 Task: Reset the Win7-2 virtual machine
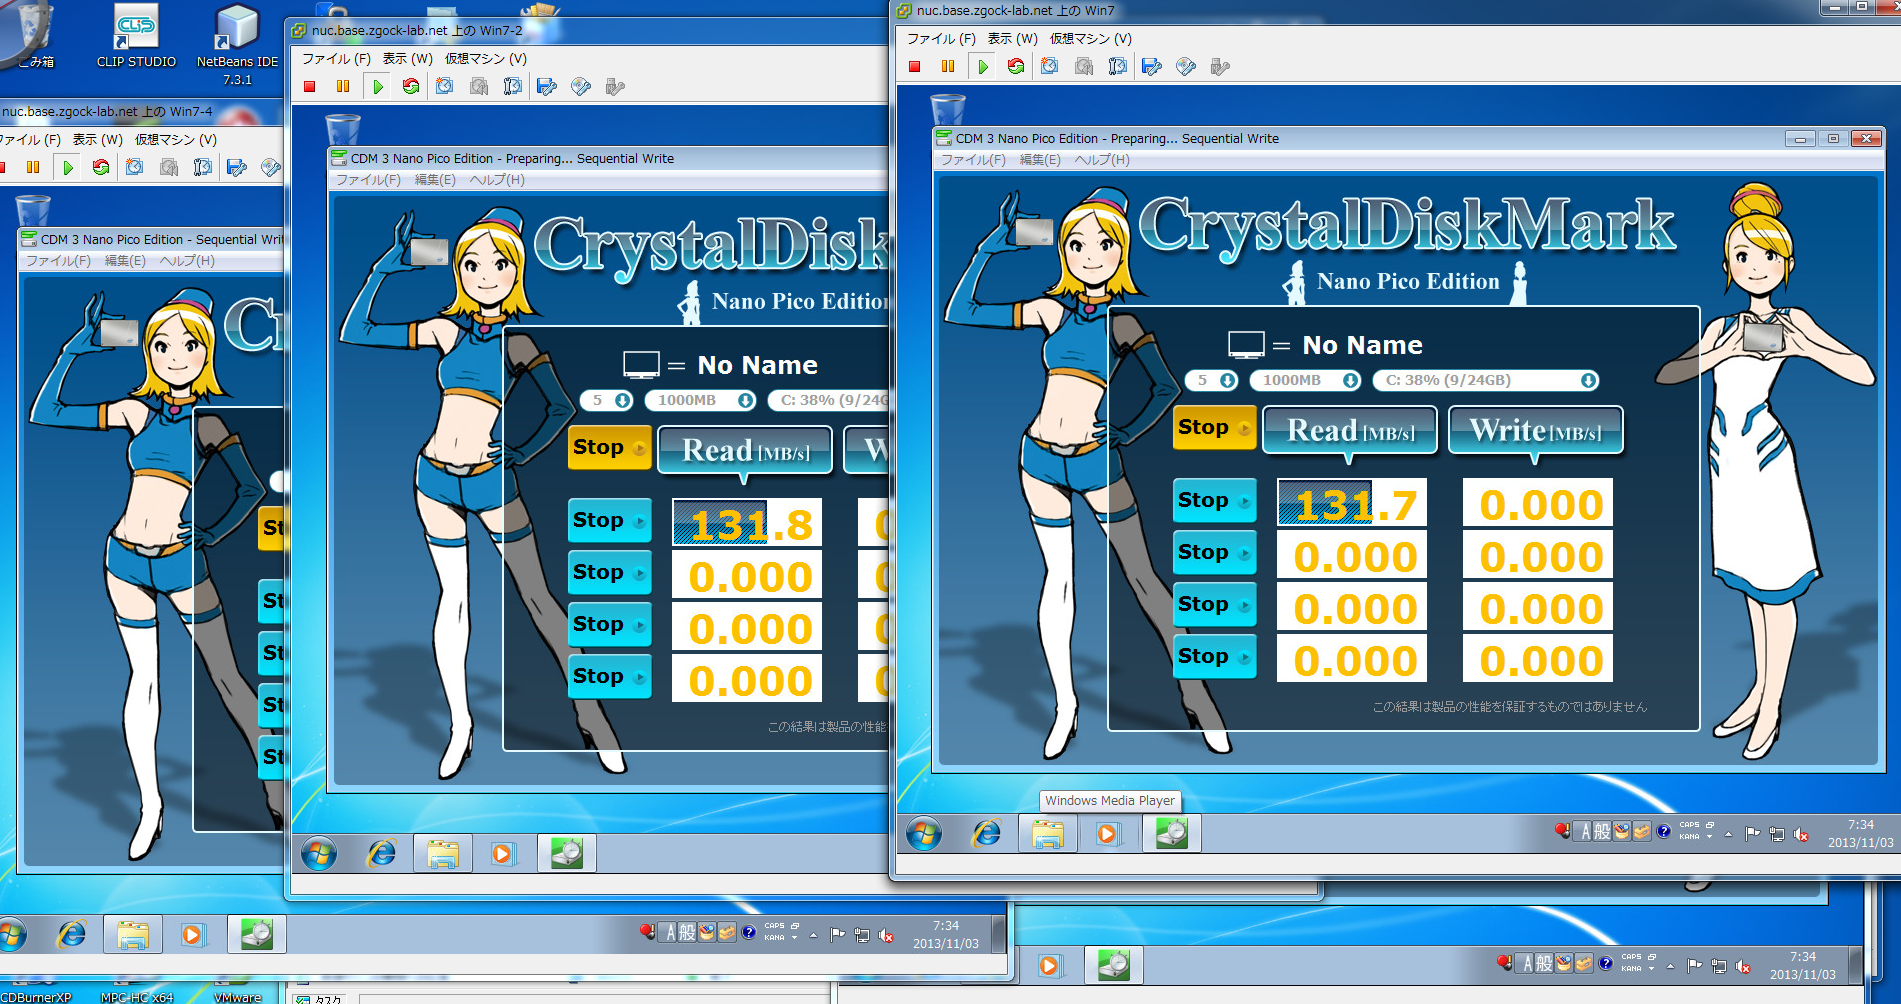pyautogui.click(x=411, y=86)
